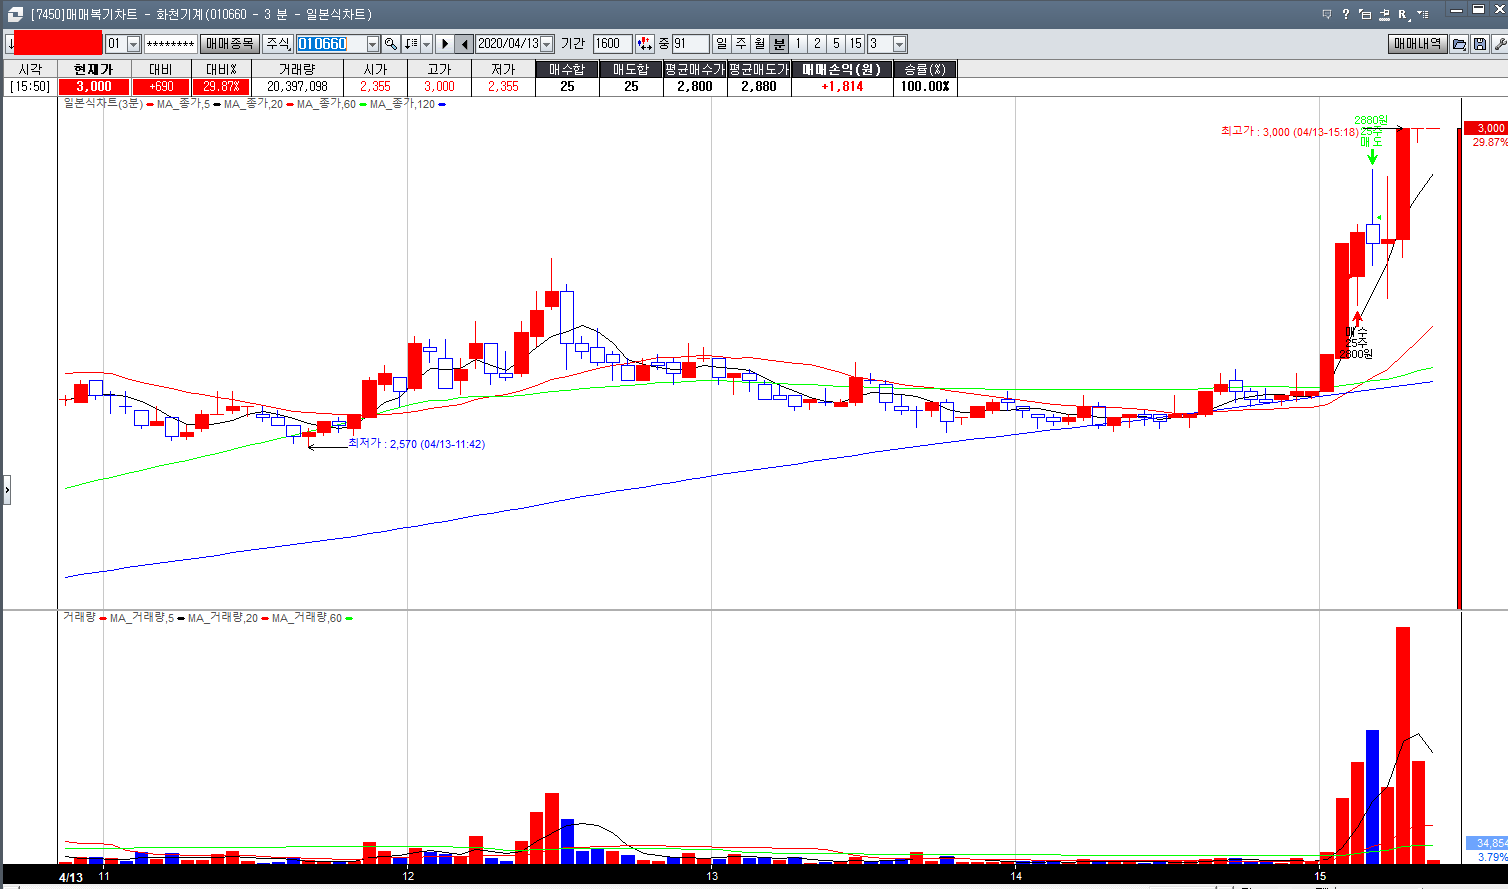
Task: Click the screen link icon in title bar
Action: (x=1383, y=14)
